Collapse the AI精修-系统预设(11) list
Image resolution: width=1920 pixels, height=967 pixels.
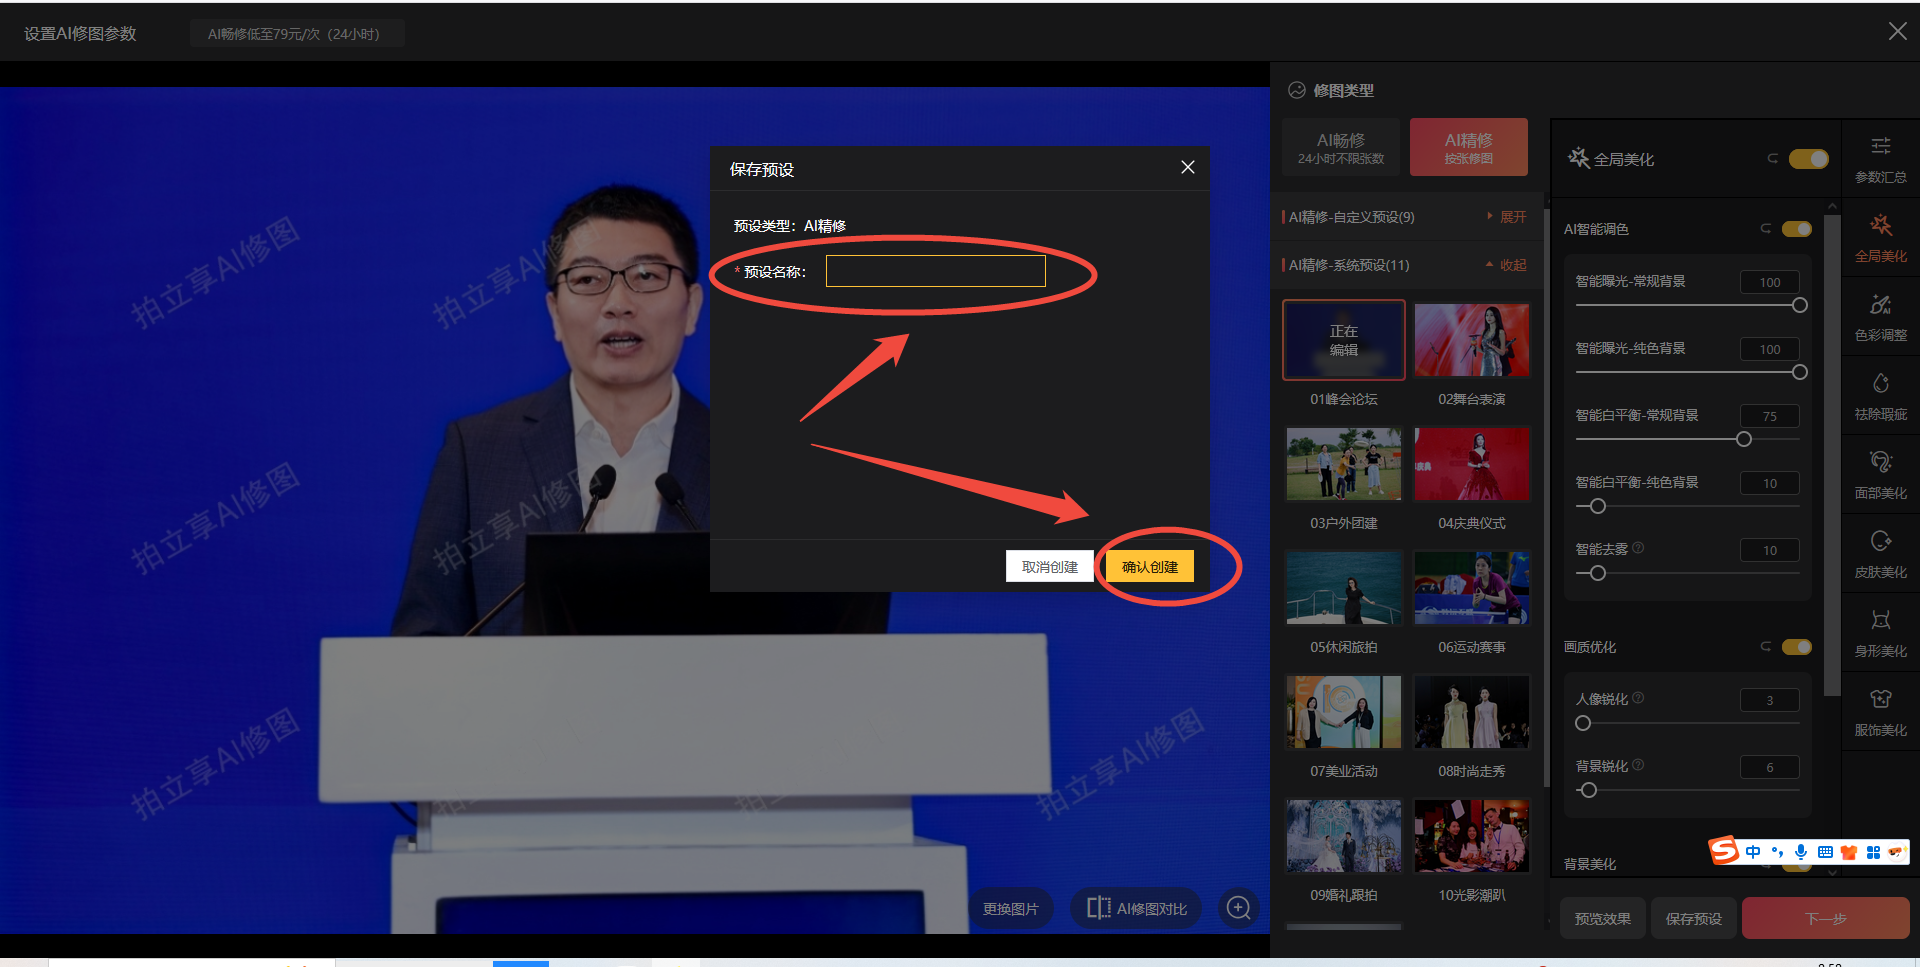tap(1507, 265)
